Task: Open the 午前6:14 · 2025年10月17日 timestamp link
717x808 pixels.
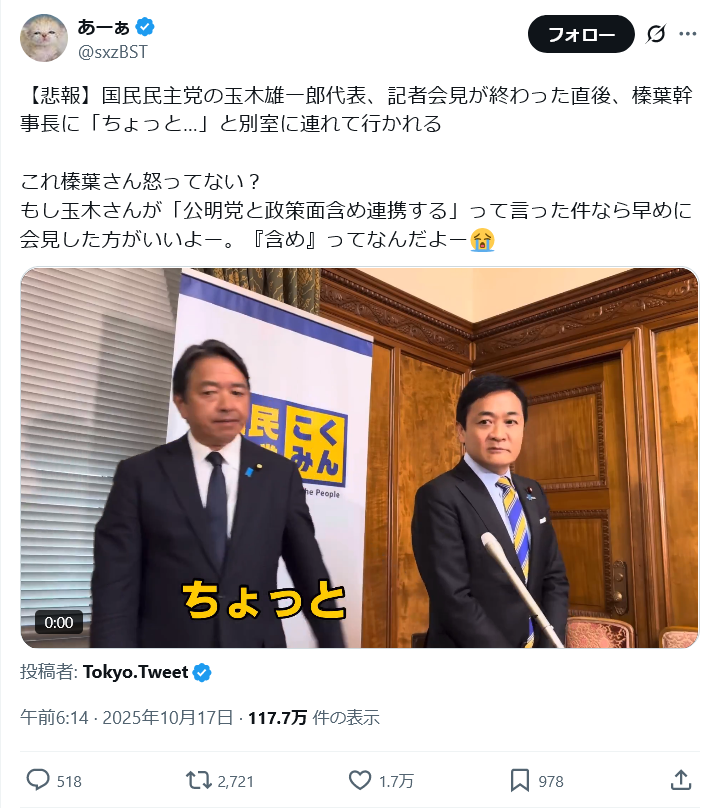Action: (x=126, y=717)
